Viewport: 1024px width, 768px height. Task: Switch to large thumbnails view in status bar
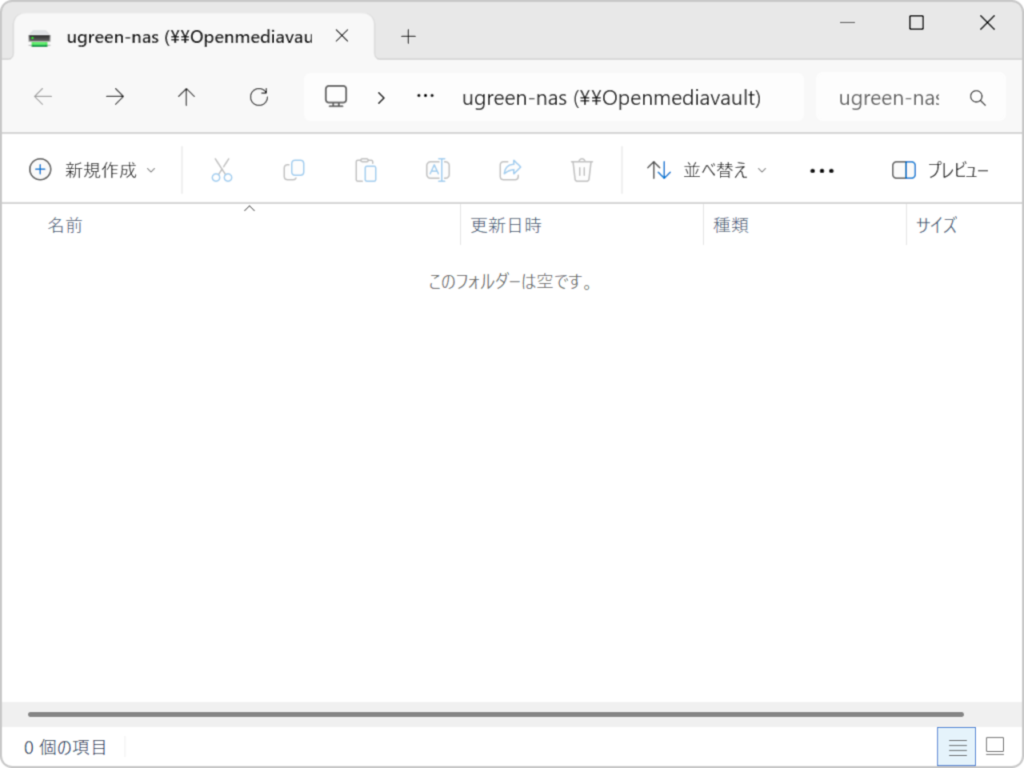pos(994,746)
